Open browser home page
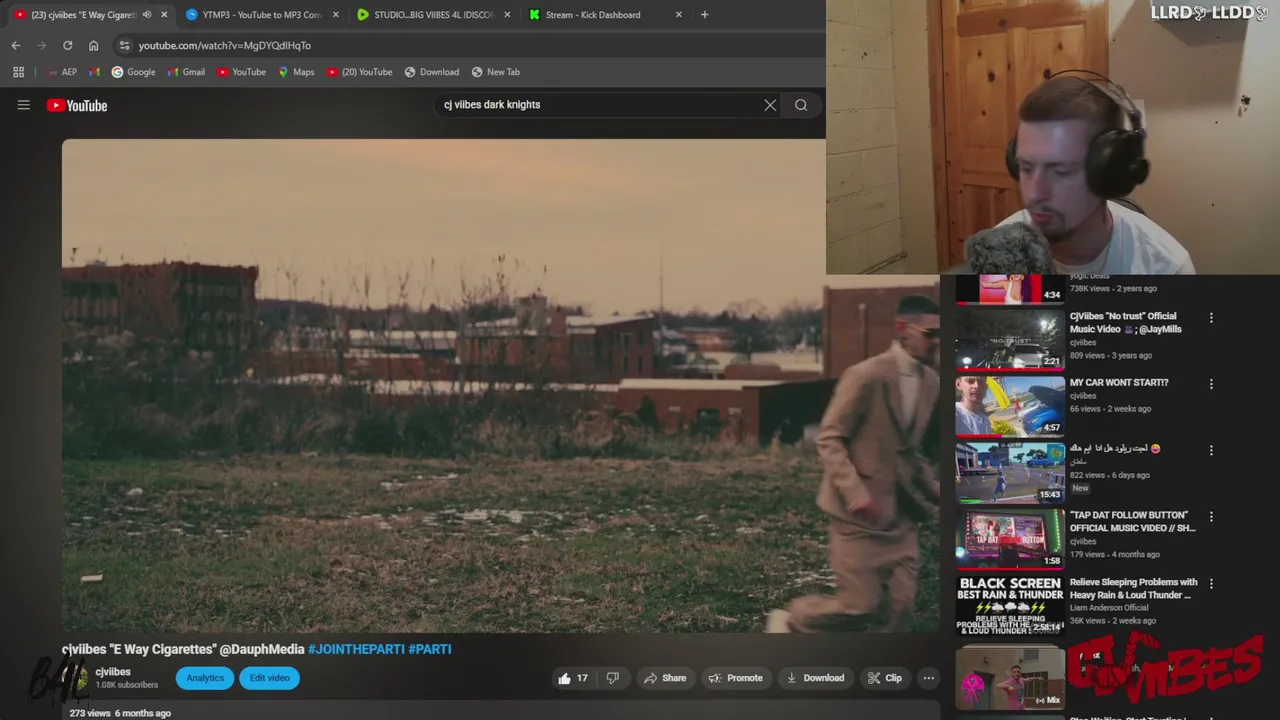The width and height of the screenshot is (1280, 720). [93, 45]
